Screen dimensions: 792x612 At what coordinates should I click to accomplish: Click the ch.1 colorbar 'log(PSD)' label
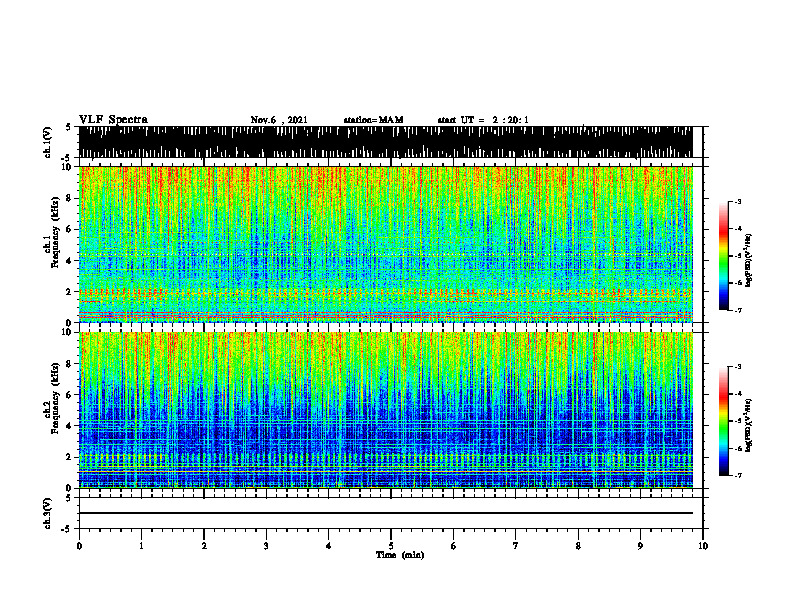click(x=749, y=260)
